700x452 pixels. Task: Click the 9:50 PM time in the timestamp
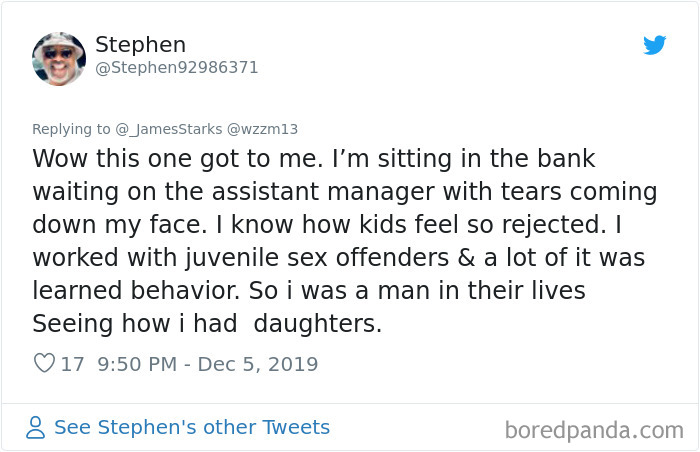pyautogui.click(x=139, y=364)
